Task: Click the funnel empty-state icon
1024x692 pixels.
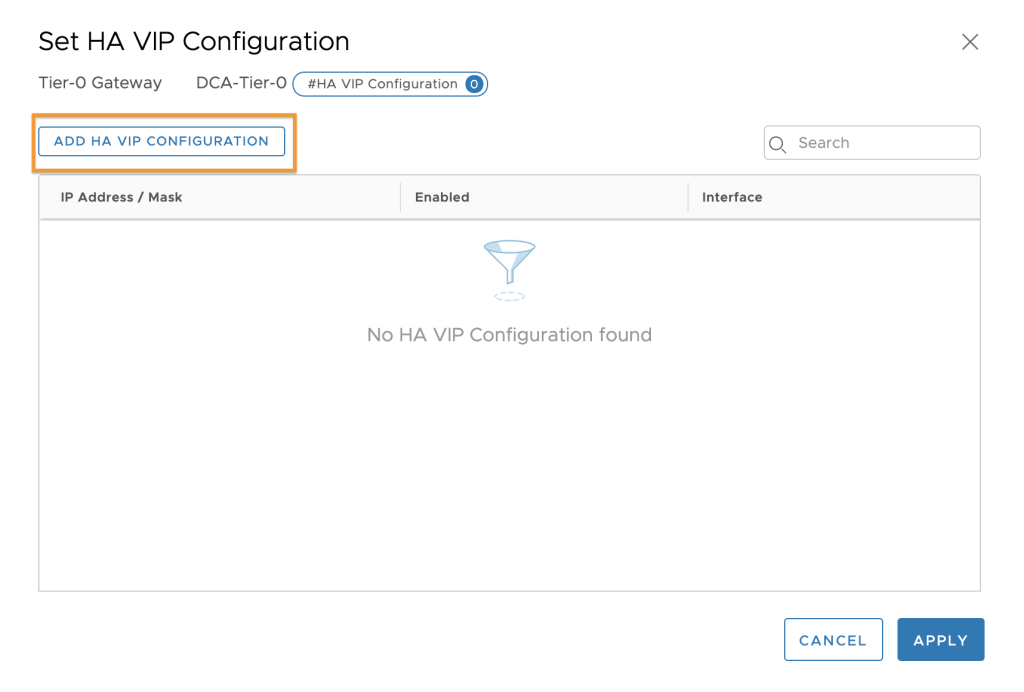Action: [x=509, y=262]
